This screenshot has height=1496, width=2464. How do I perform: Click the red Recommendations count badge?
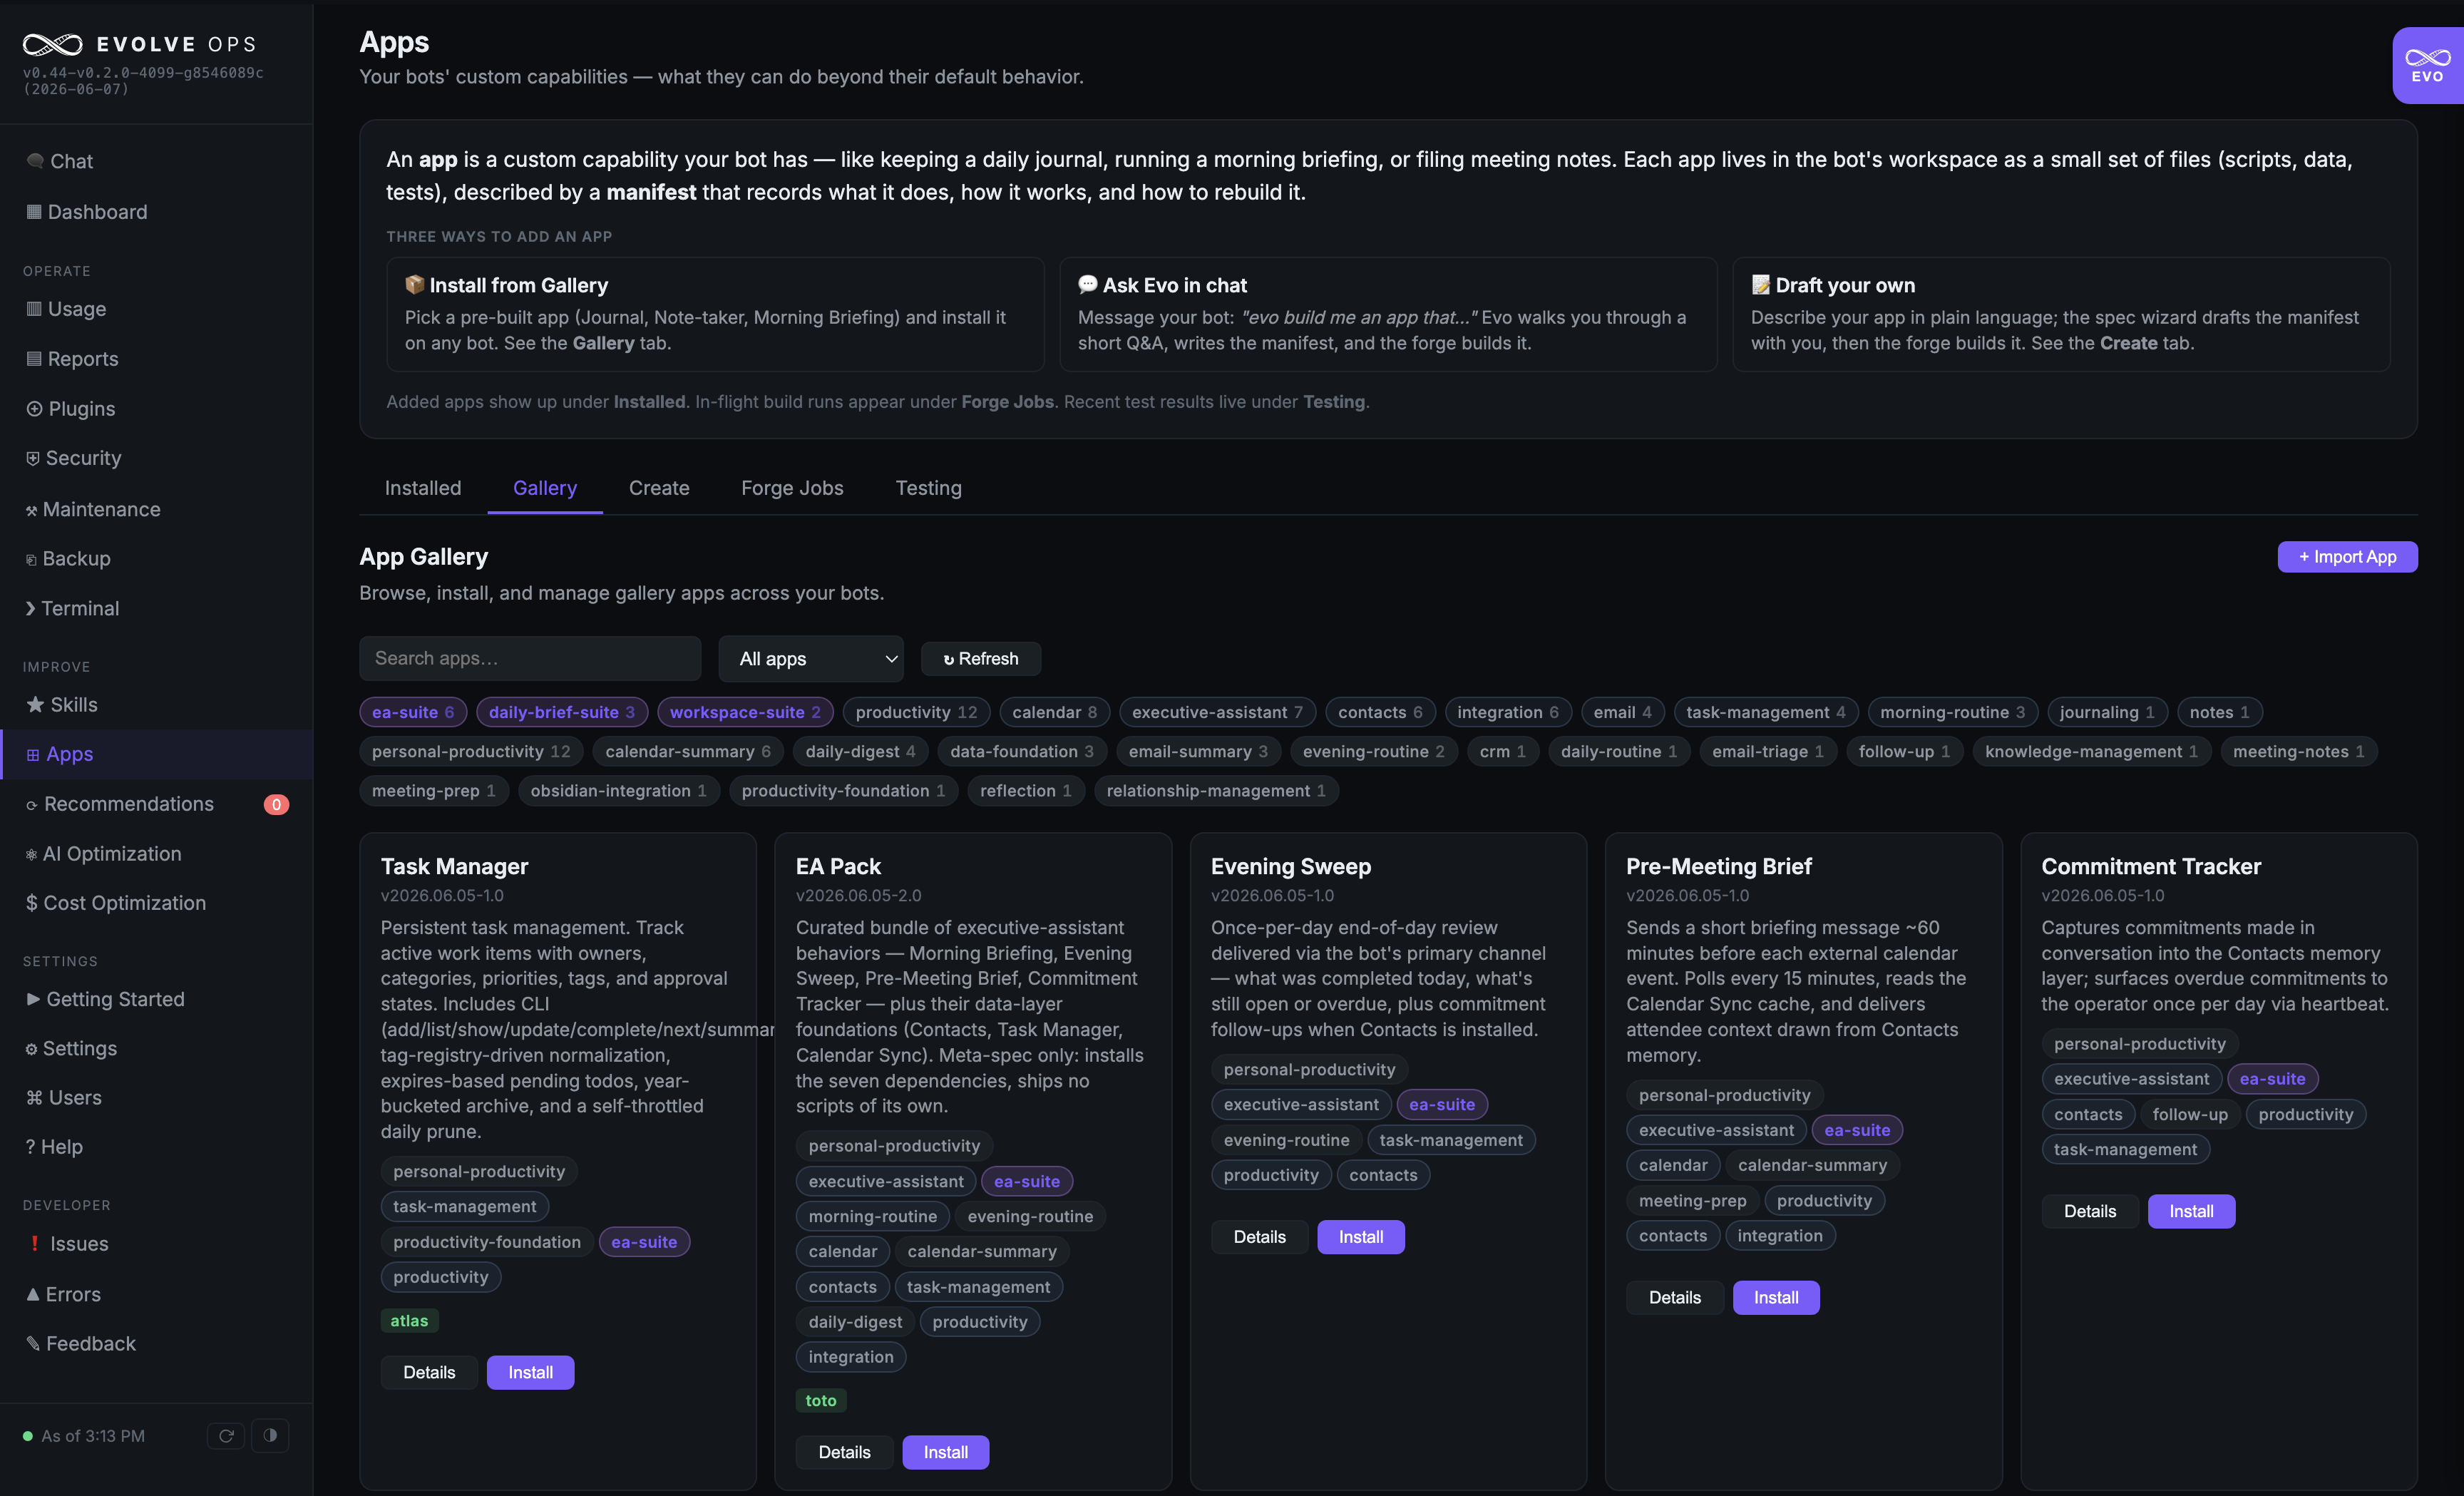(277, 805)
